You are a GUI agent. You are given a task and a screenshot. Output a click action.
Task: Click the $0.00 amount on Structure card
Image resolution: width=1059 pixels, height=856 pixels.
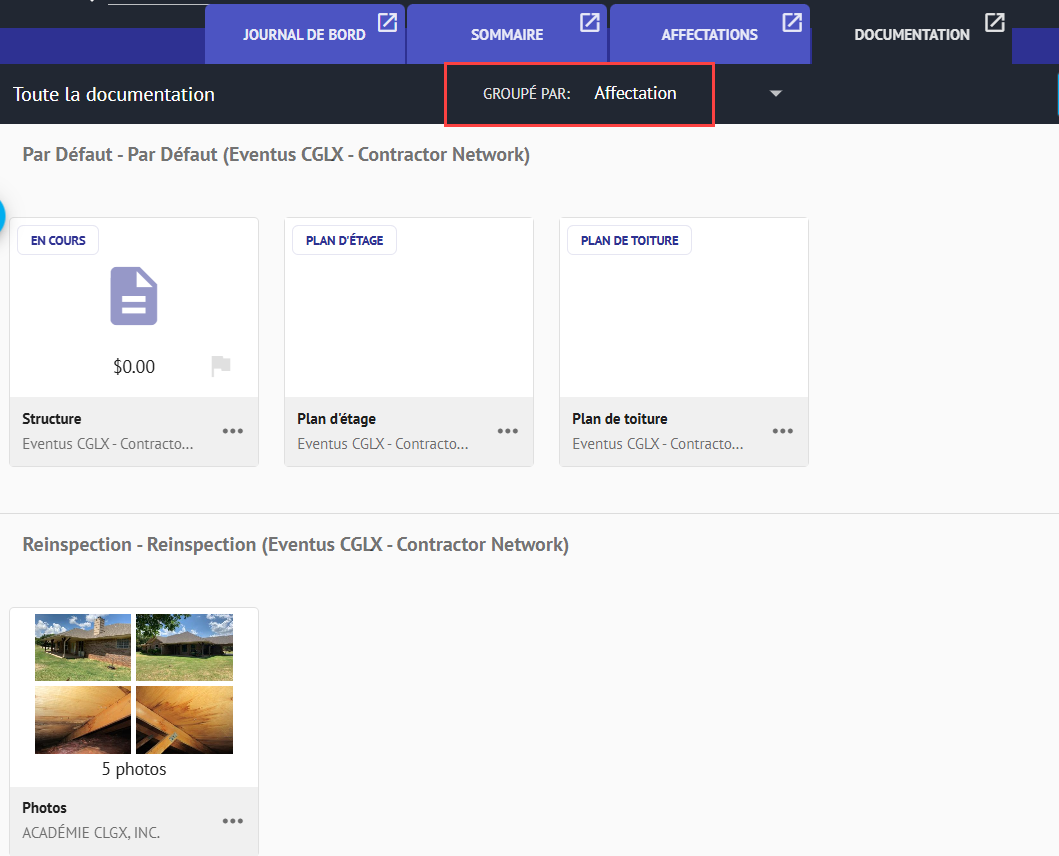coord(134,367)
